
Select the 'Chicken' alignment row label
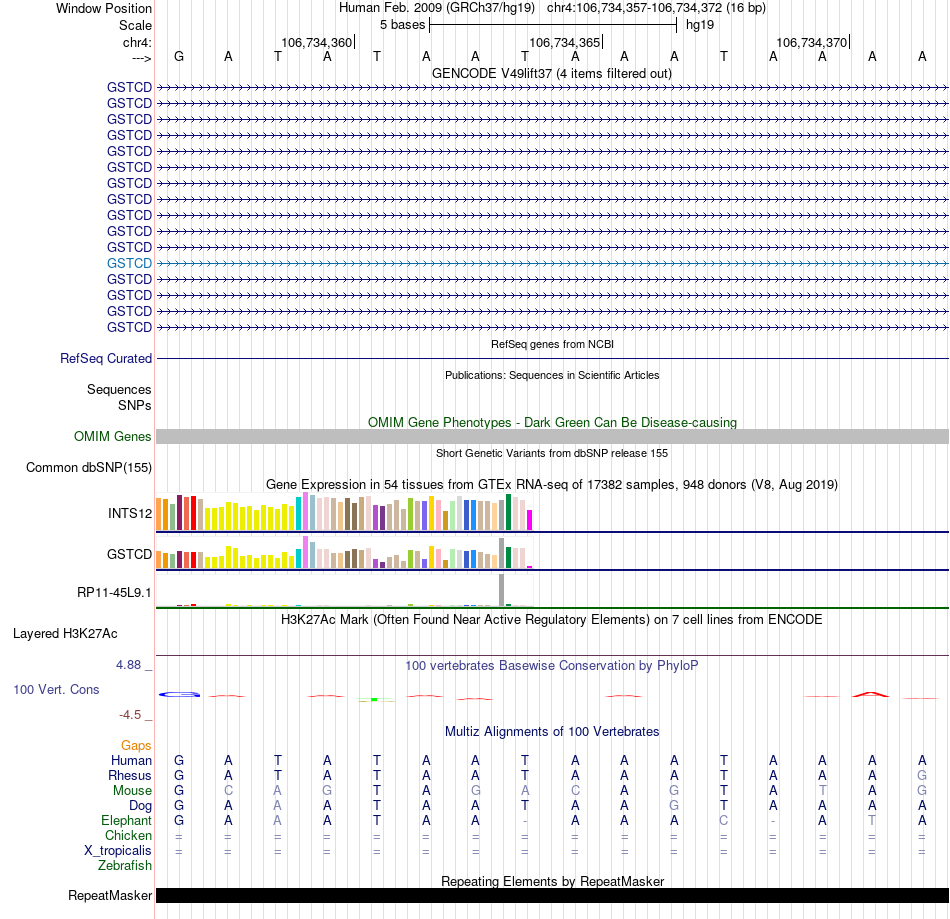click(128, 835)
